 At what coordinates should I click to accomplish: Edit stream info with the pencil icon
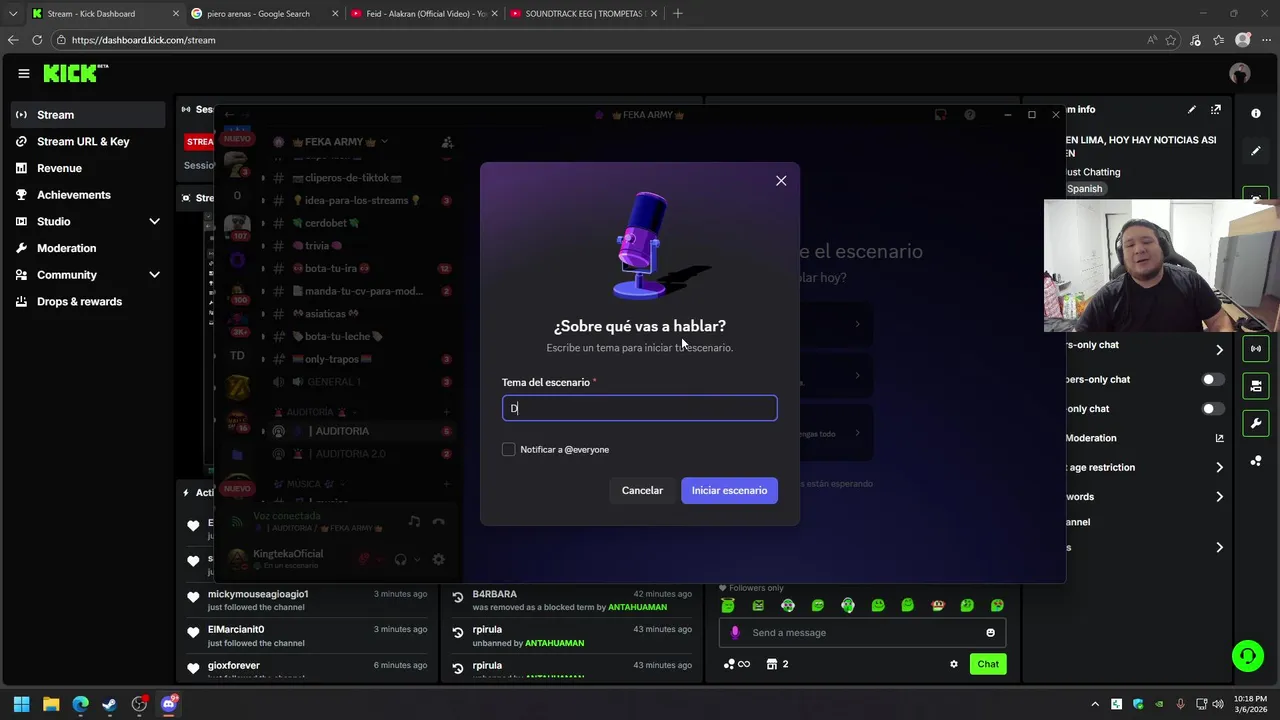1191,110
